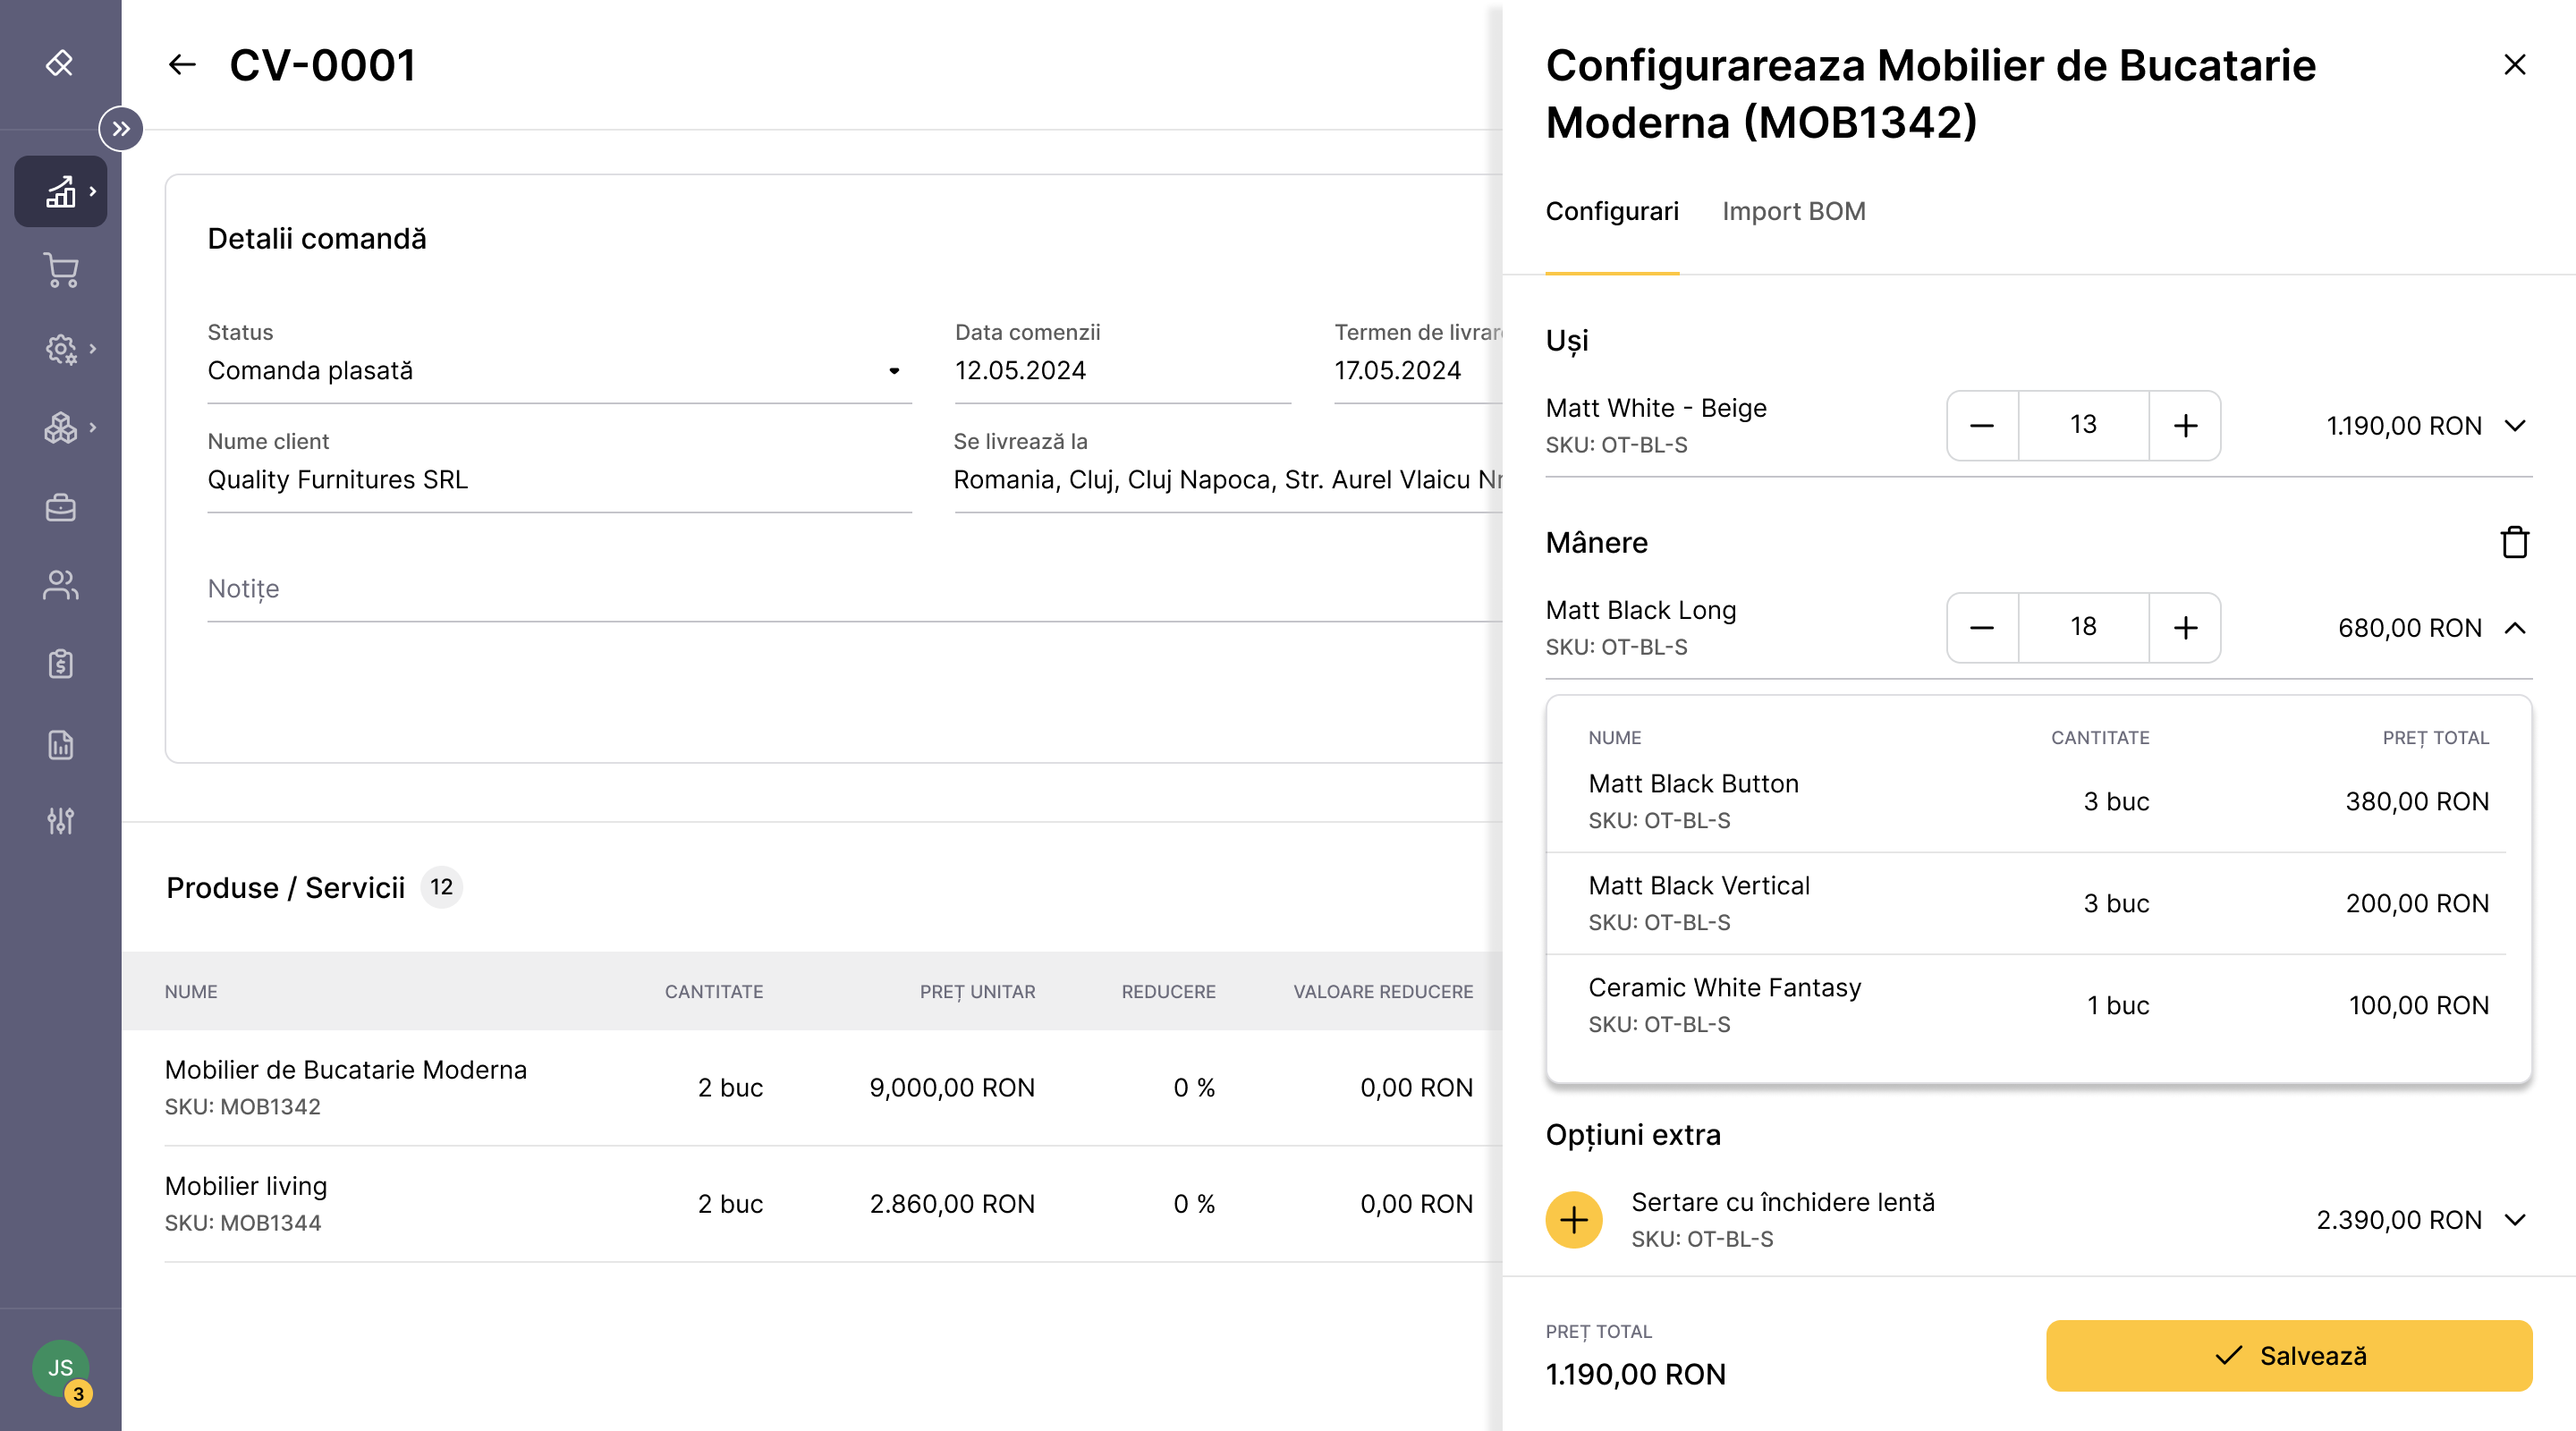Edit the Matt White - Beige quantity field
2576x1431 pixels.
(2083, 426)
